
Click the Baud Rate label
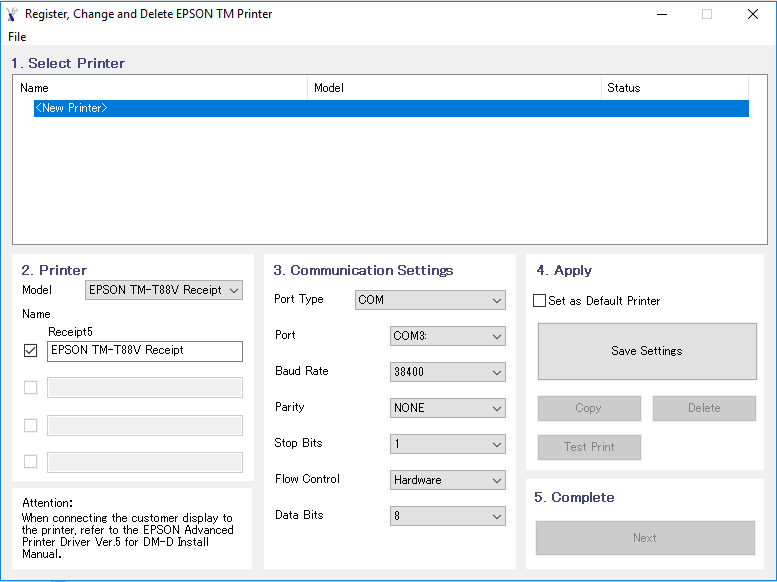pos(302,371)
